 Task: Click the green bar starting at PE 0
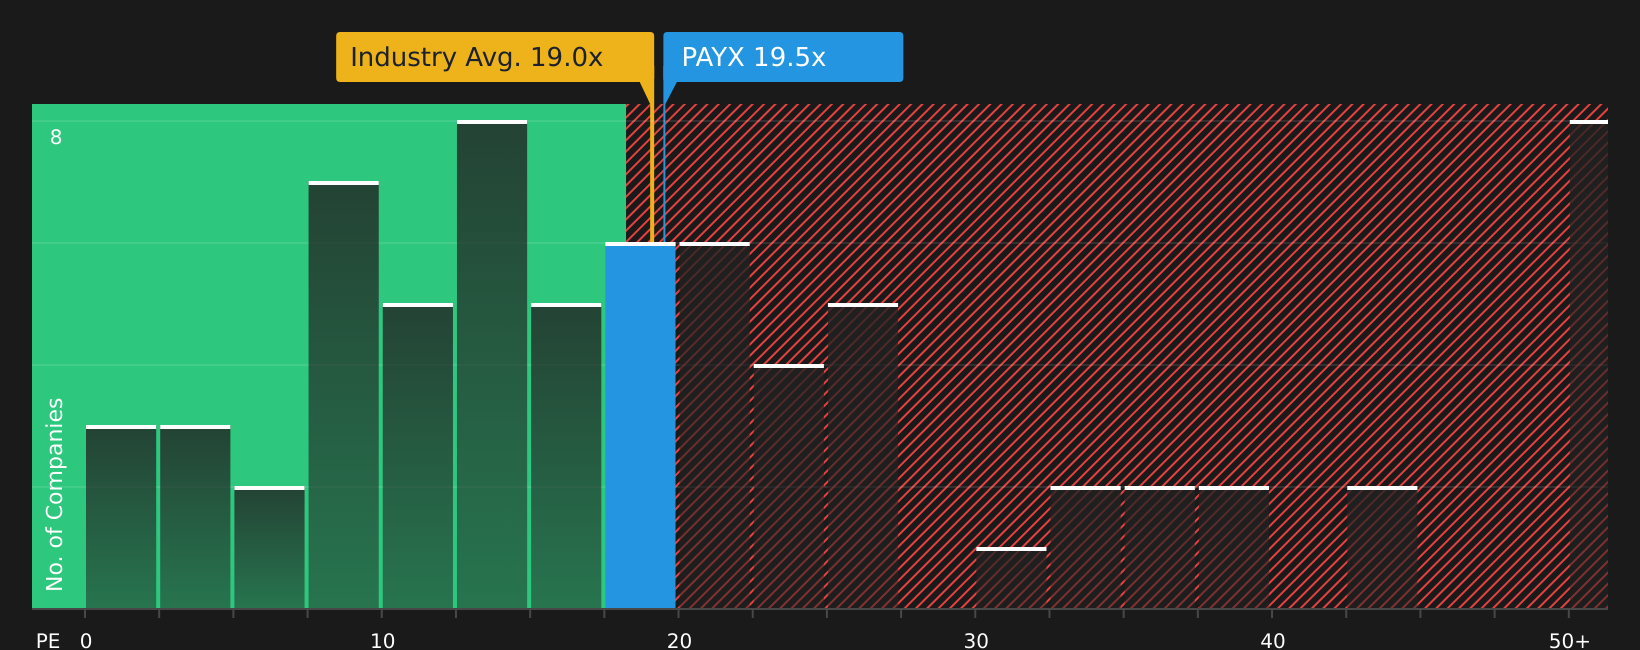tap(121, 517)
